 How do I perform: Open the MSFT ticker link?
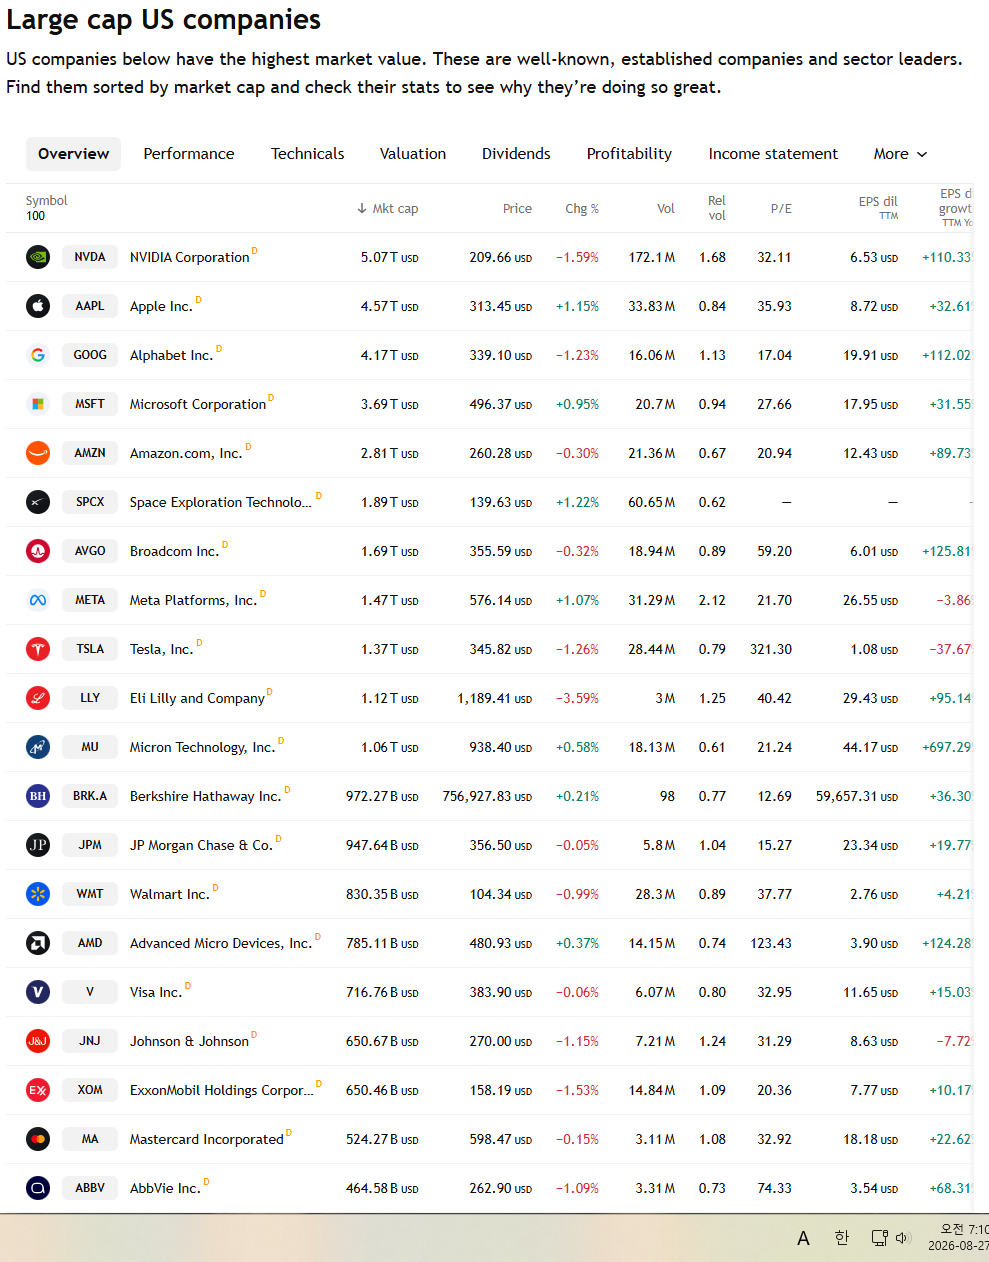tap(90, 404)
